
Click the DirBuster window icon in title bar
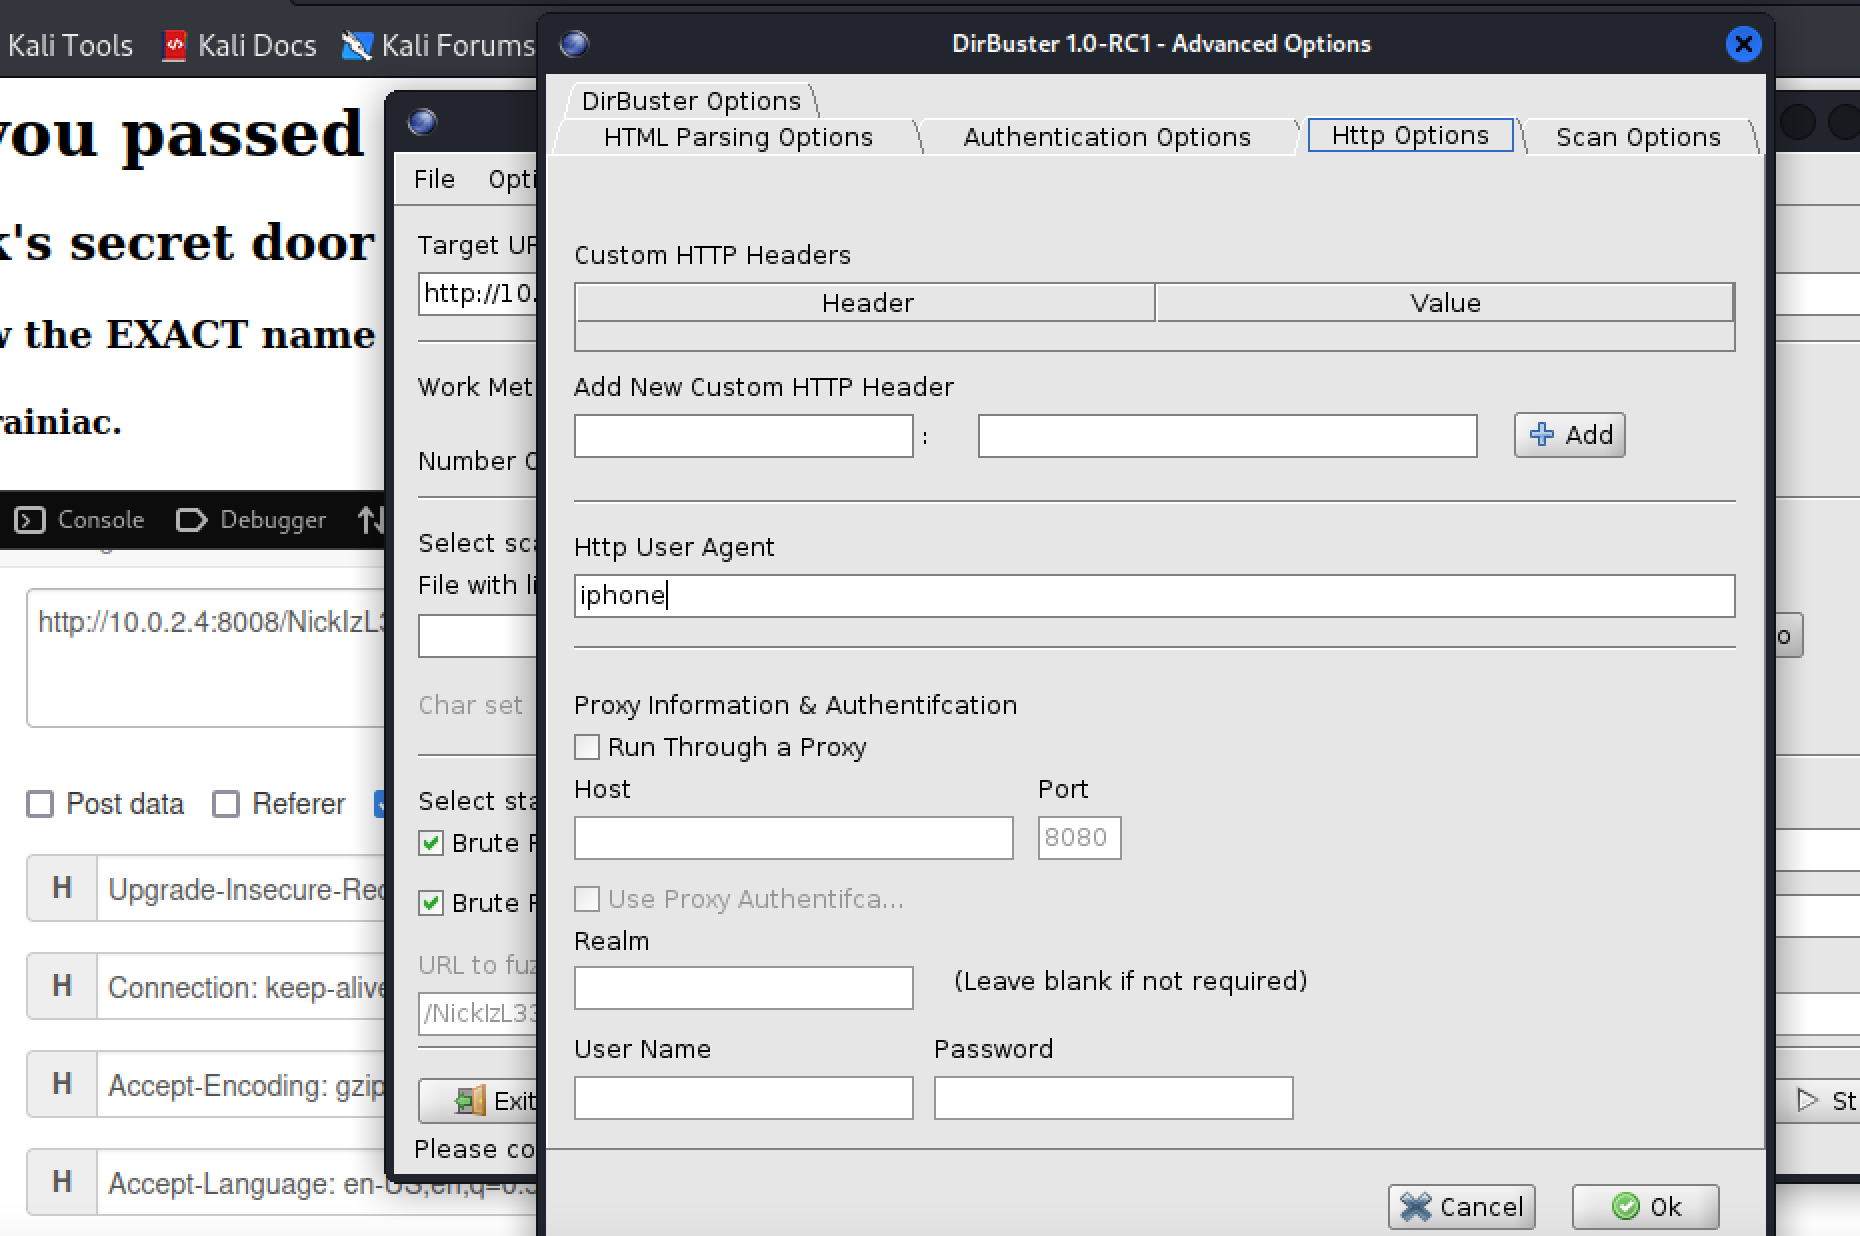[x=574, y=44]
